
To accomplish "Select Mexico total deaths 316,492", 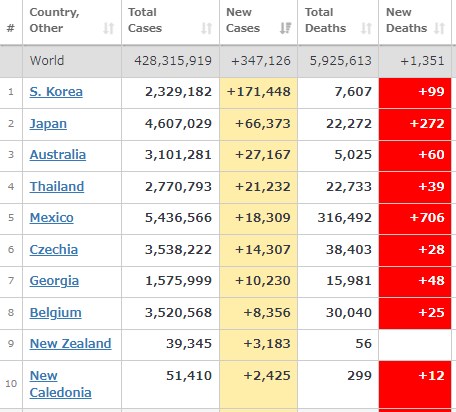I will (345, 218).
